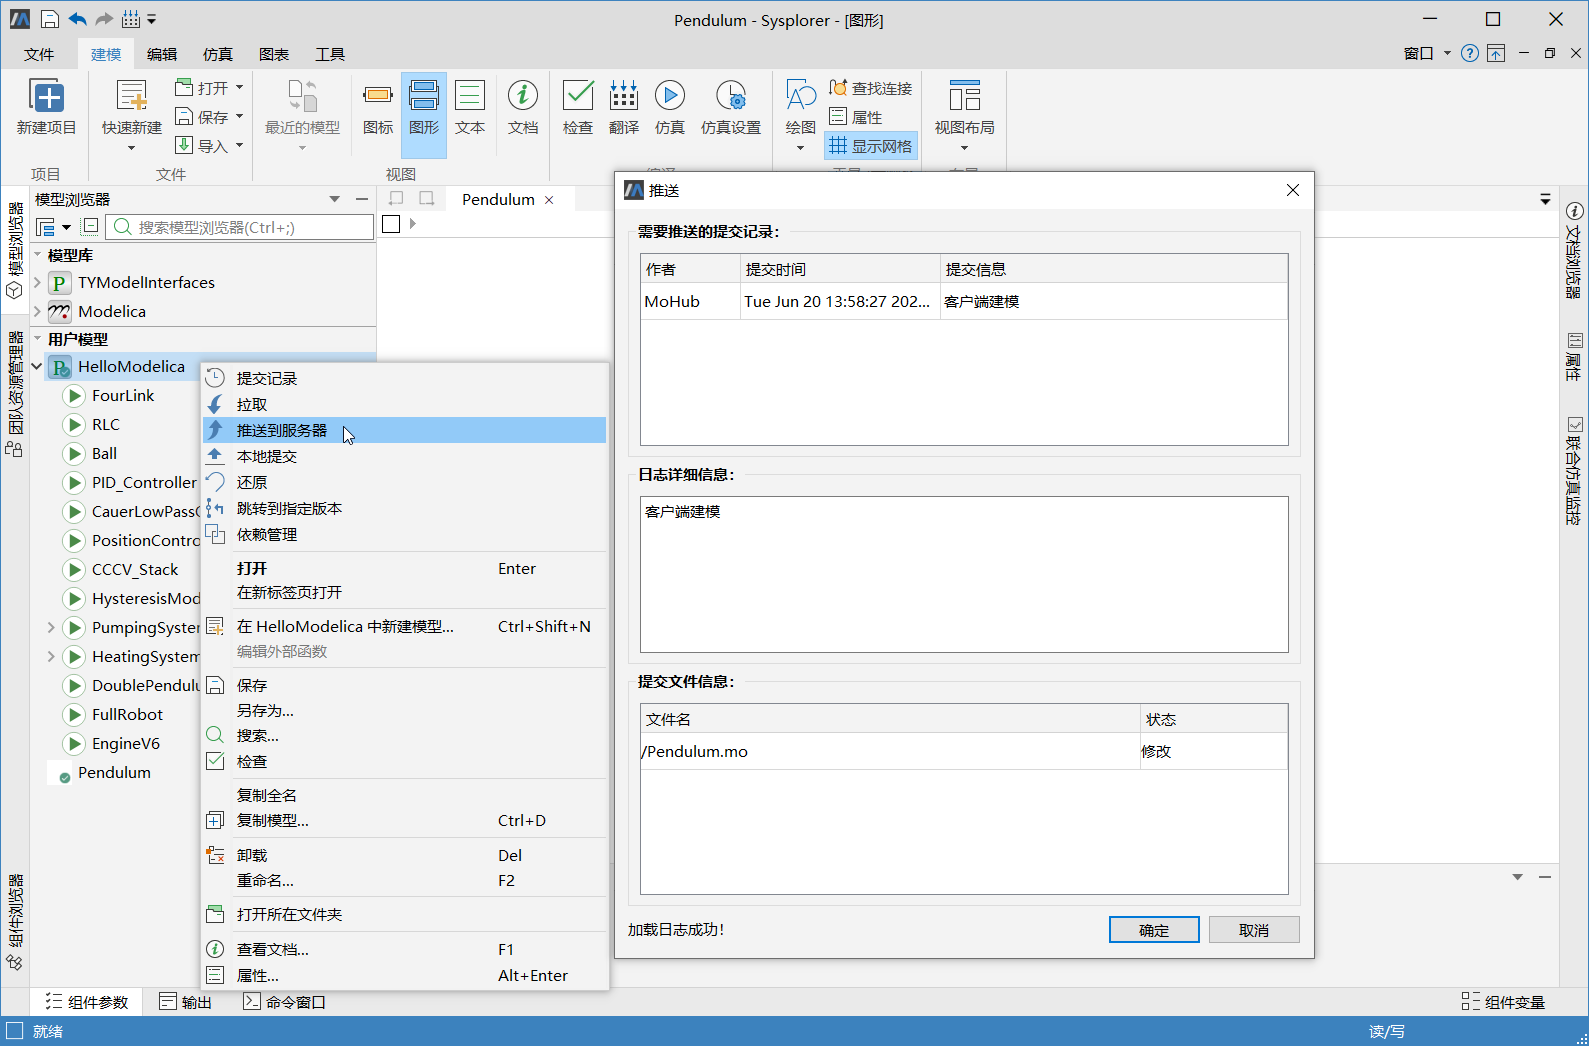Open the 文件 menu

(39, 54)
